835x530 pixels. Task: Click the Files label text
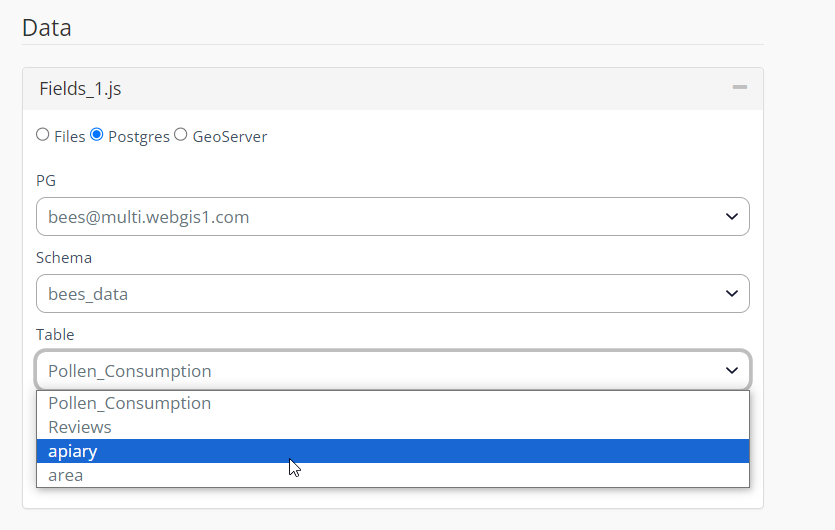(69, 136)
